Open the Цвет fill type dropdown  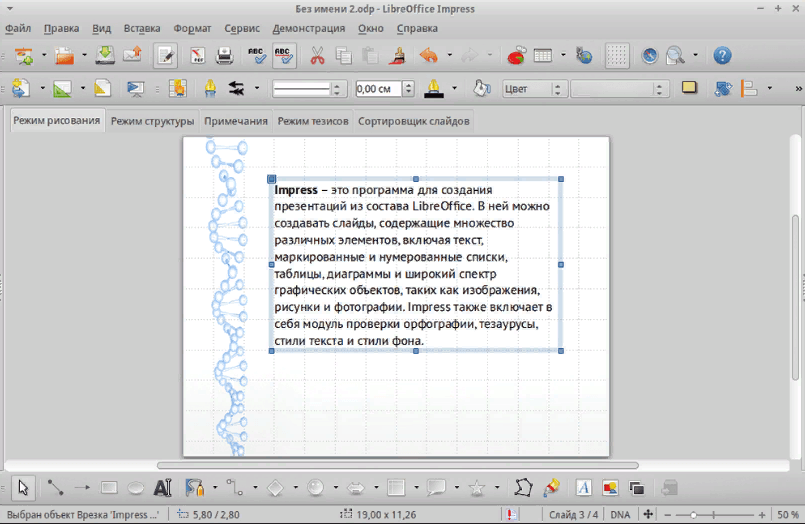click(x=534, y=89)
